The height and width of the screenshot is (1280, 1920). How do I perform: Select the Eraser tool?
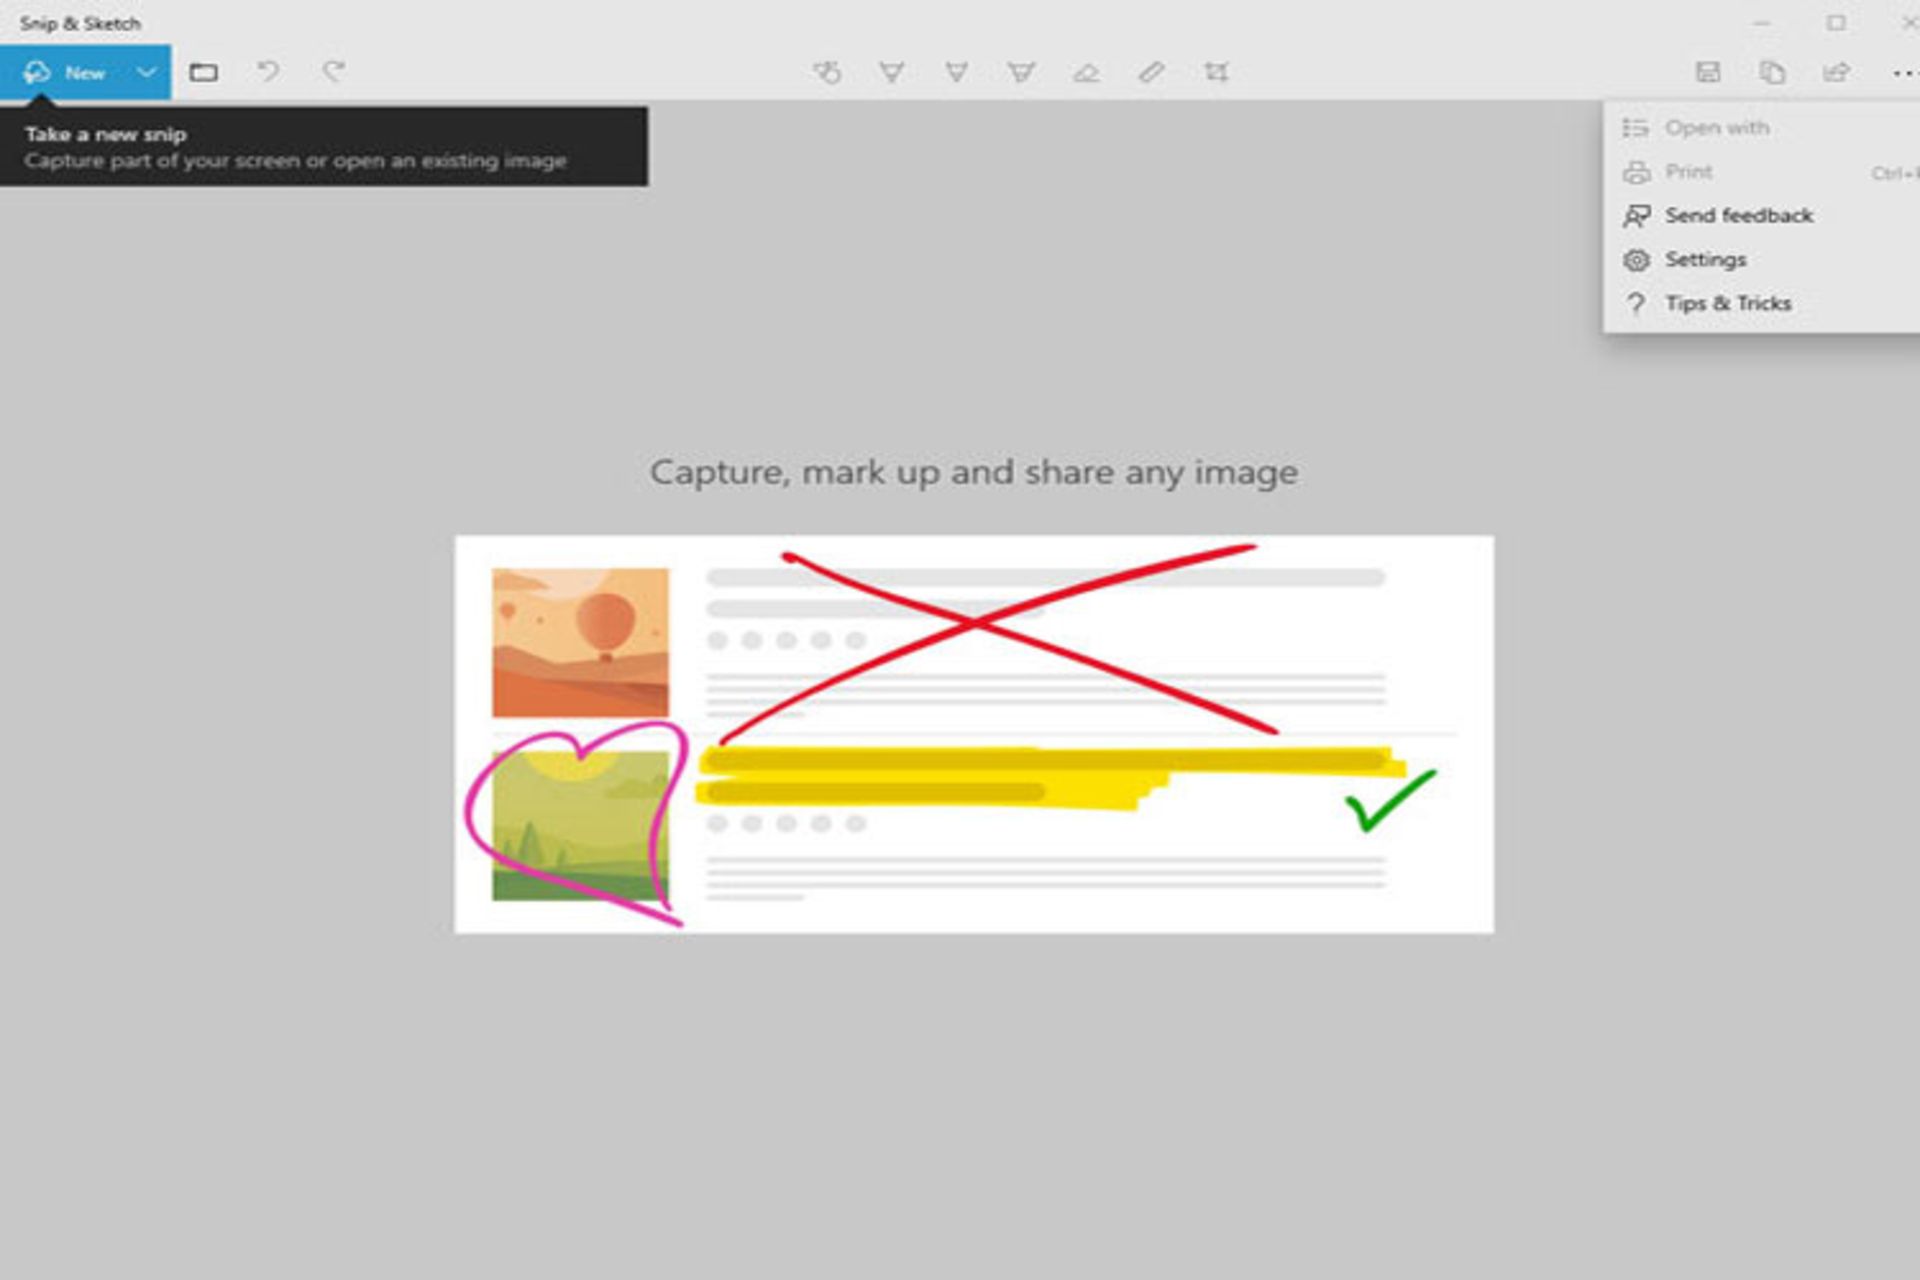coord(1086,72)
